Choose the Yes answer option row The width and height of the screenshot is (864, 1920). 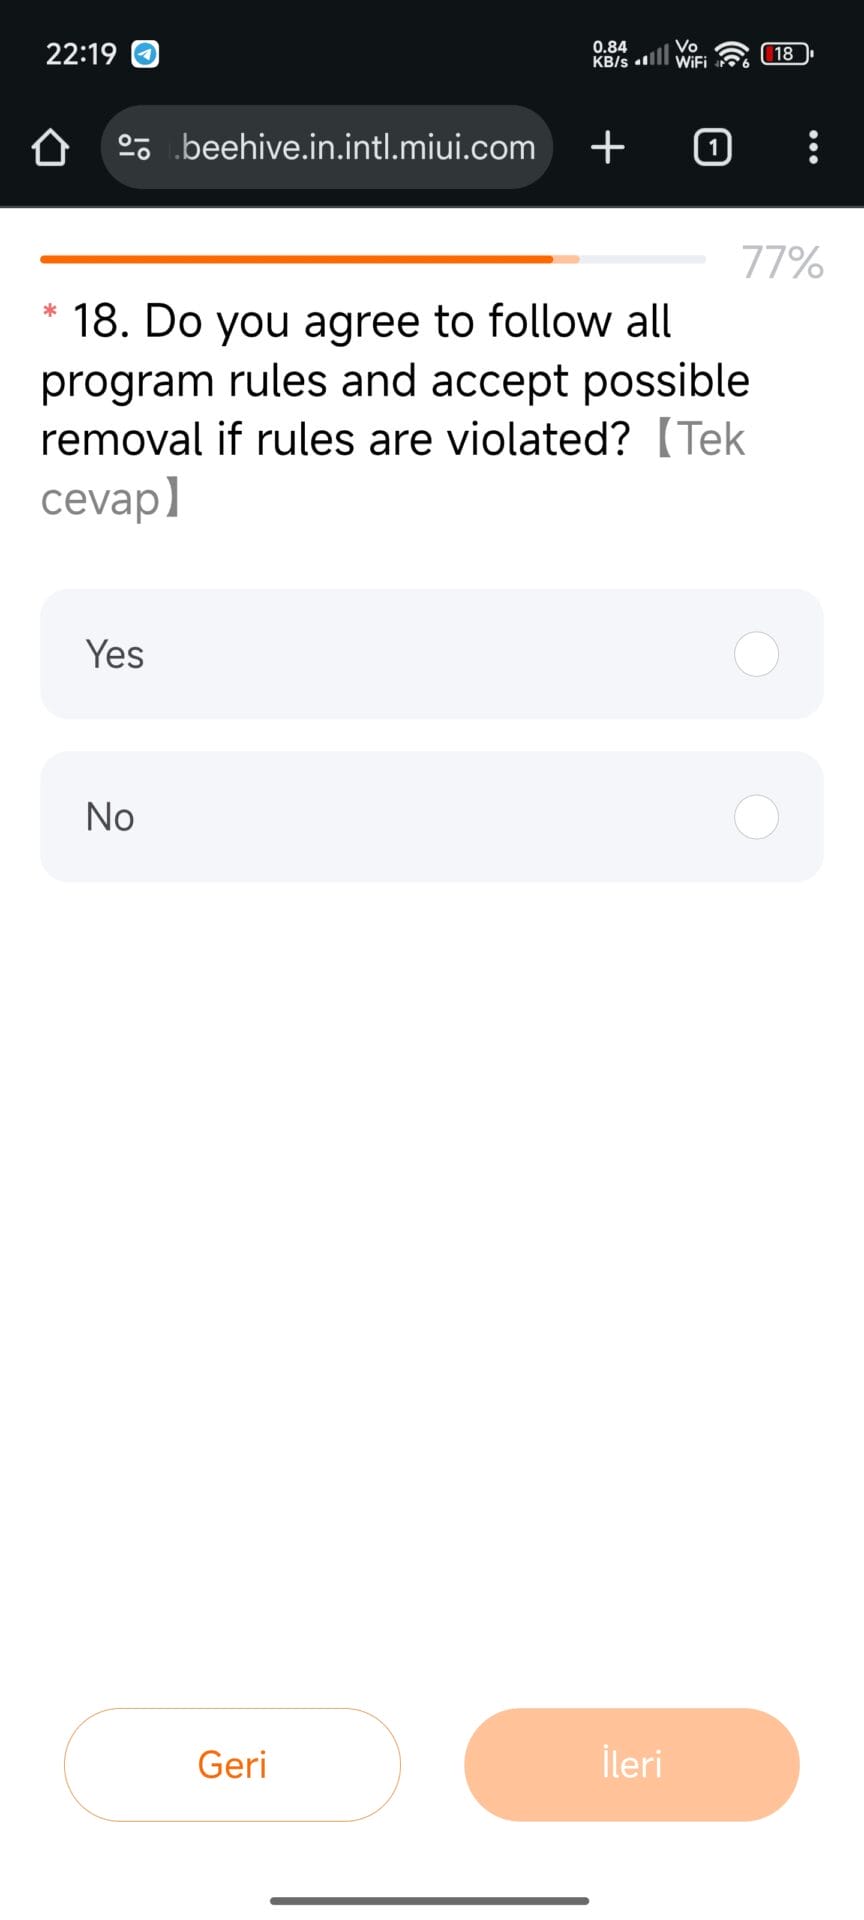click(400, 655)
